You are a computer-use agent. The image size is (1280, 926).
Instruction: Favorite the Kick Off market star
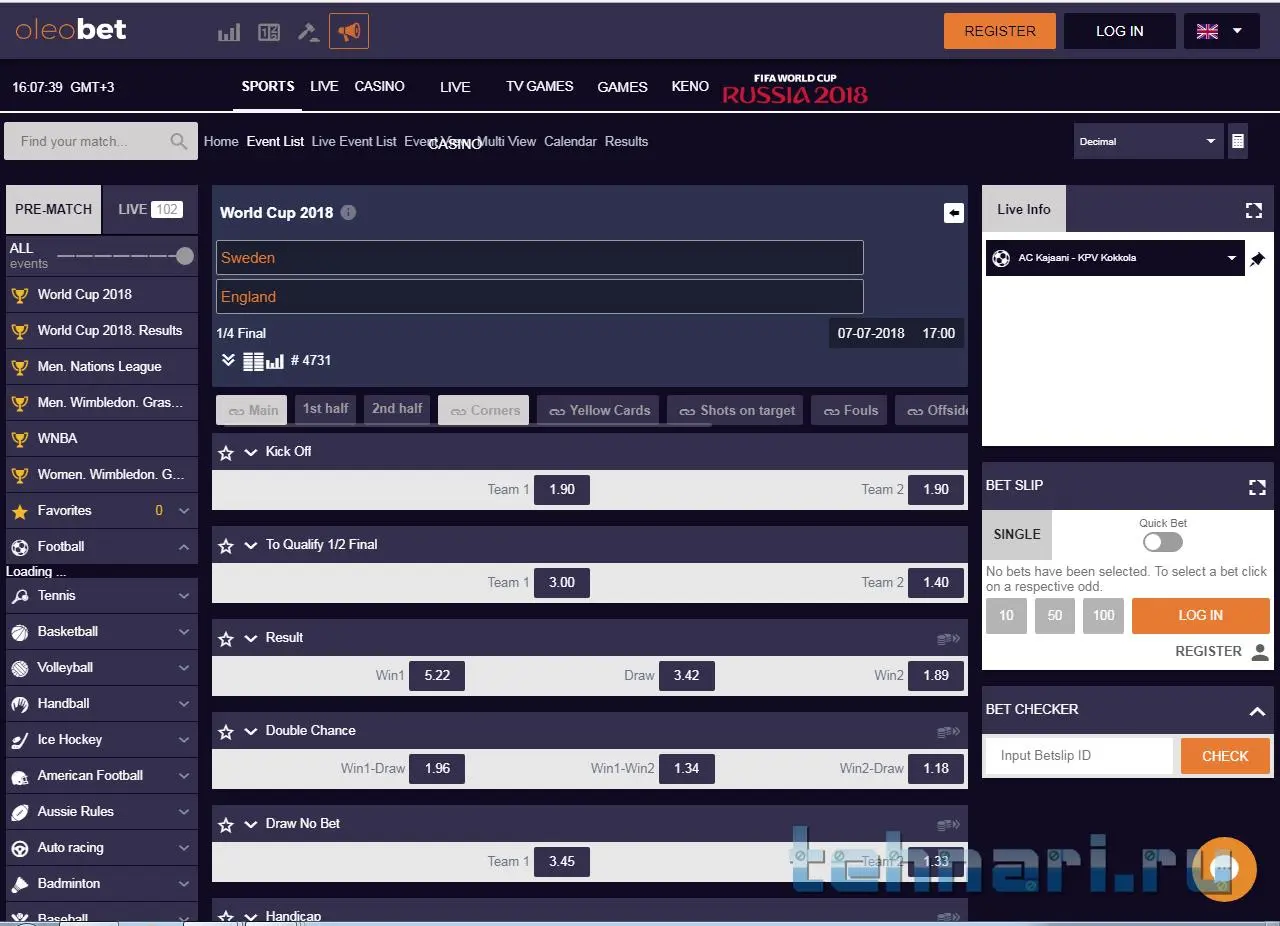226,453
